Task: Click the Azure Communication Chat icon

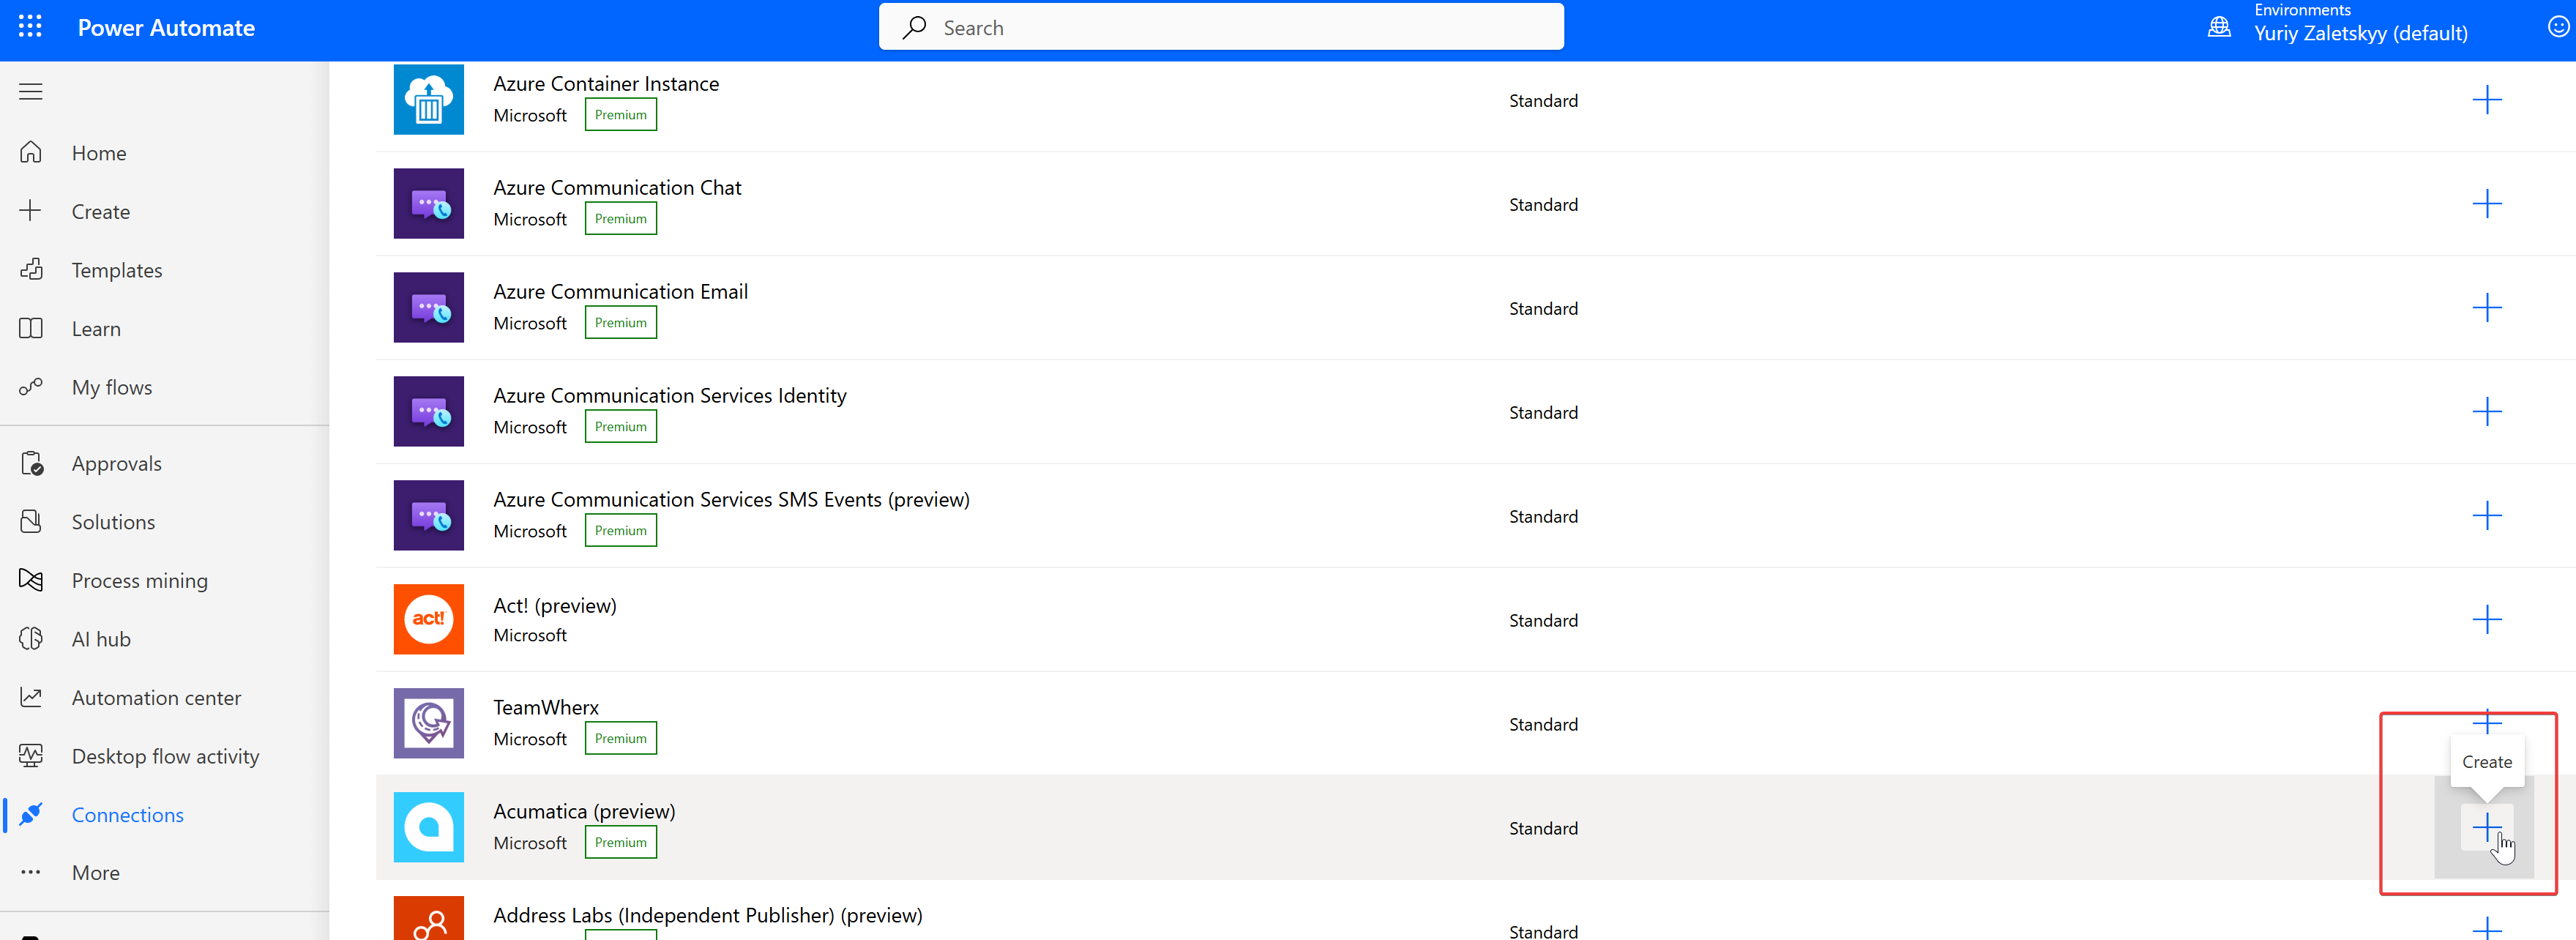Action: (425, 202)
